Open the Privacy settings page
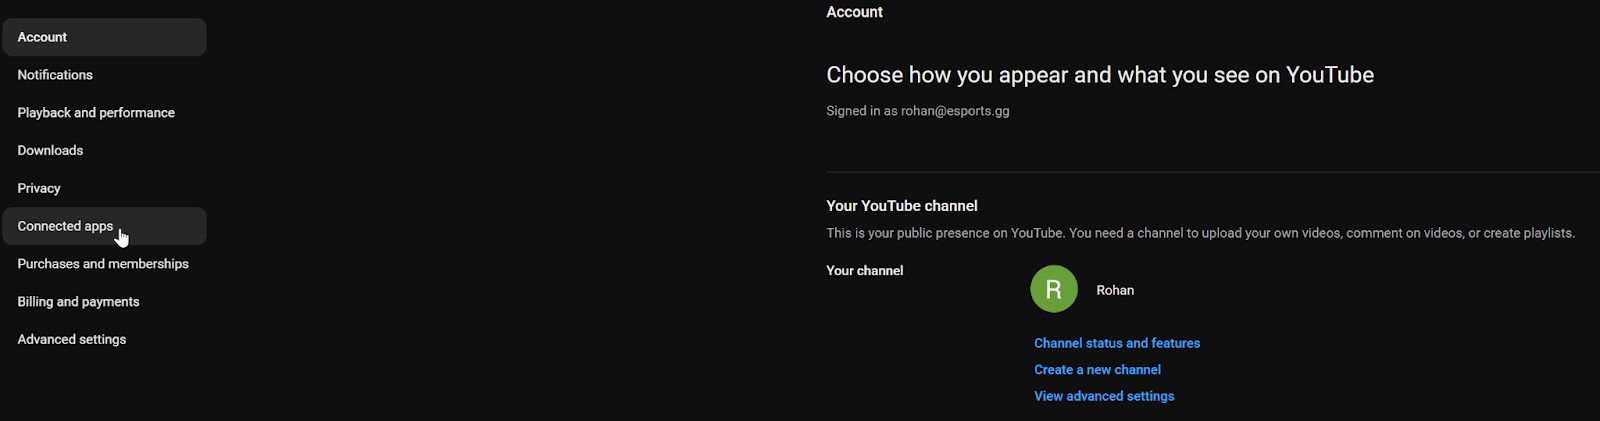The width and height of the screenshot is (1600, 421). coord(39,188)
